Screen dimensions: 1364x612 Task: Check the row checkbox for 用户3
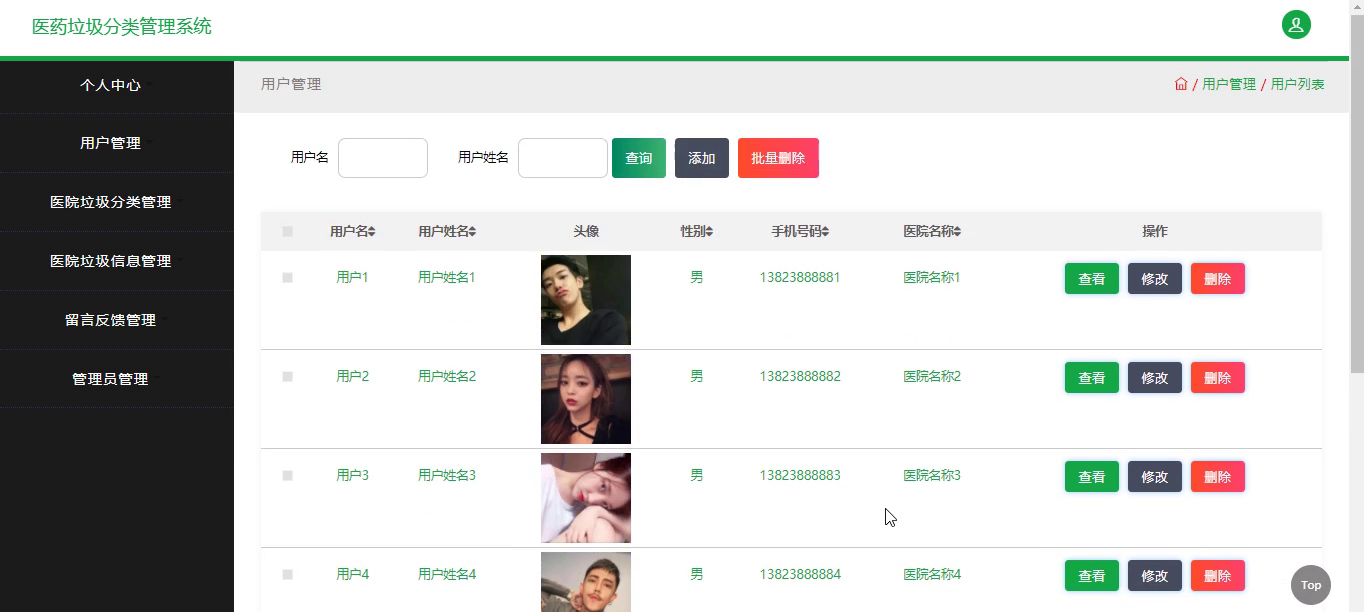[287, 475]
